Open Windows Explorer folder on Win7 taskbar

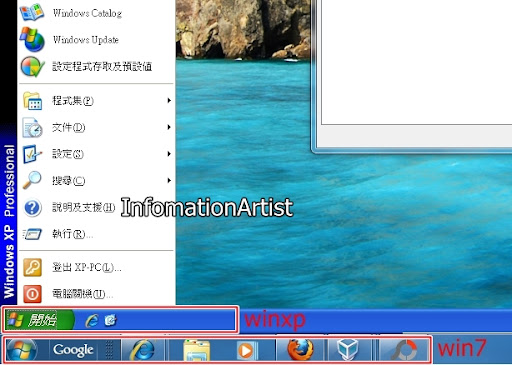pyautogui.click(x=197, y=350)
